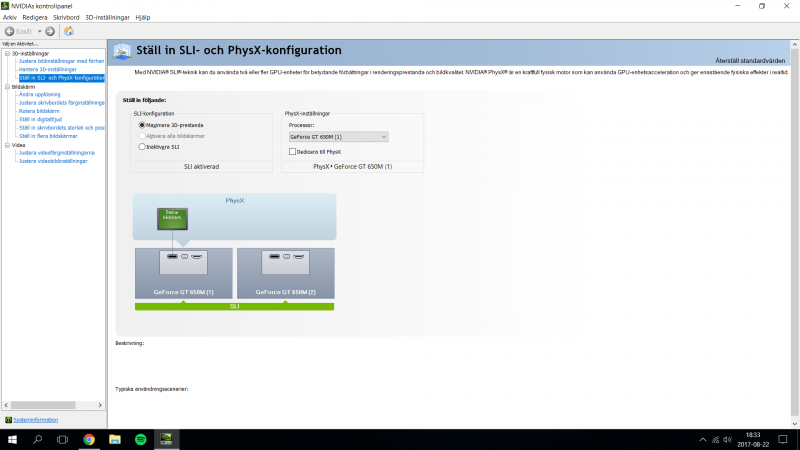The image size is (800, 450).
Task: Go back with the Bakåt arrow
Action: click(x=10, y=31)
